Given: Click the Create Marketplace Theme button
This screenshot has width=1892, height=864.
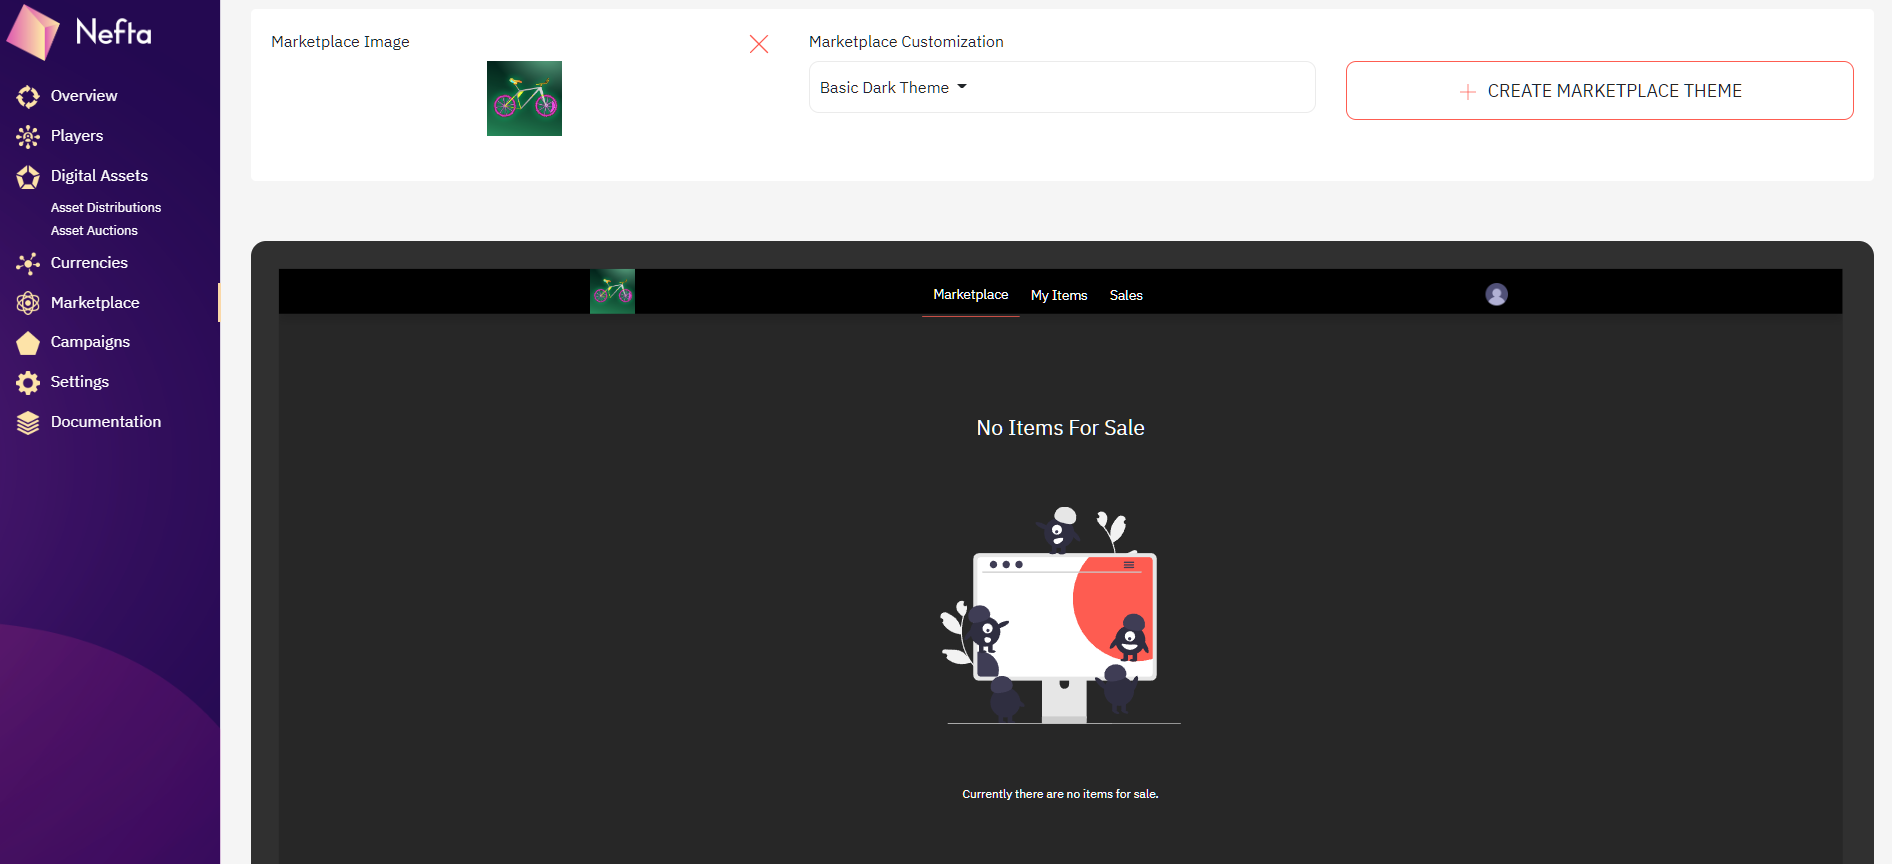Looking at the screenshot, I should pos(1599,91).
